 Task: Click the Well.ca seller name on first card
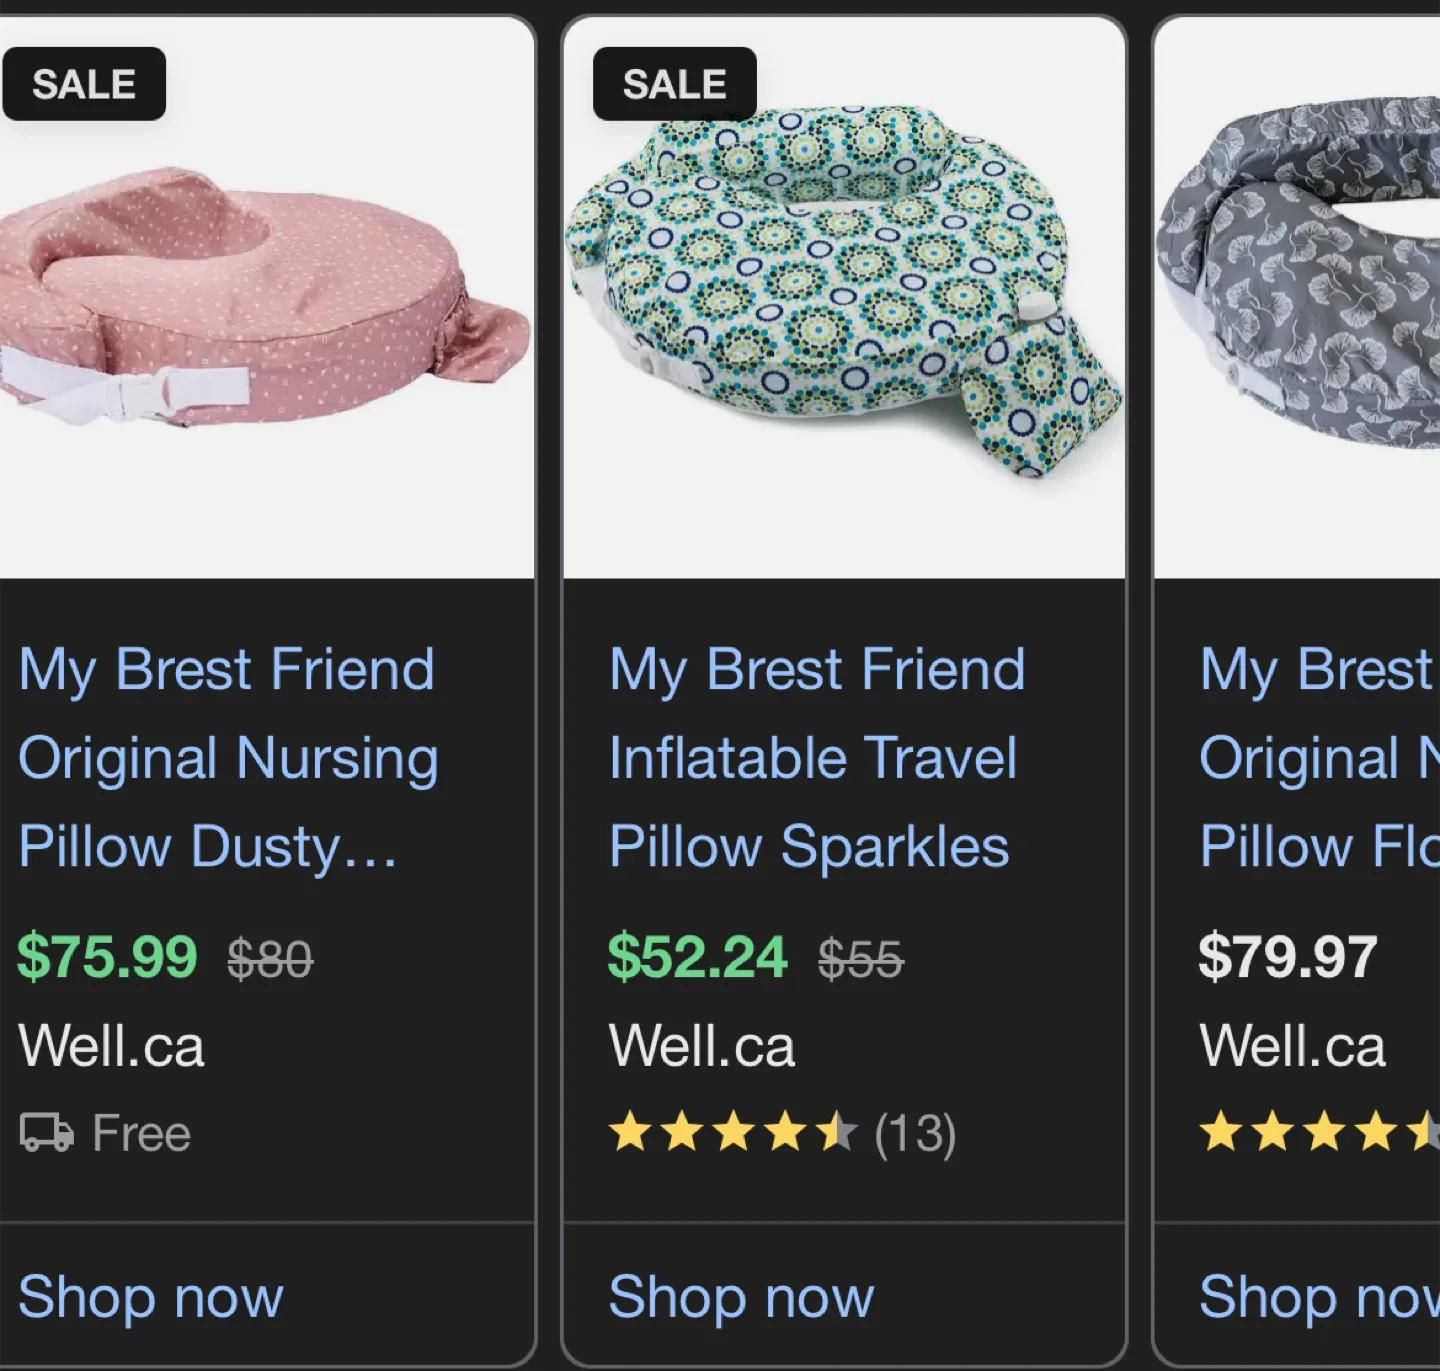(x=111, y=1045)
